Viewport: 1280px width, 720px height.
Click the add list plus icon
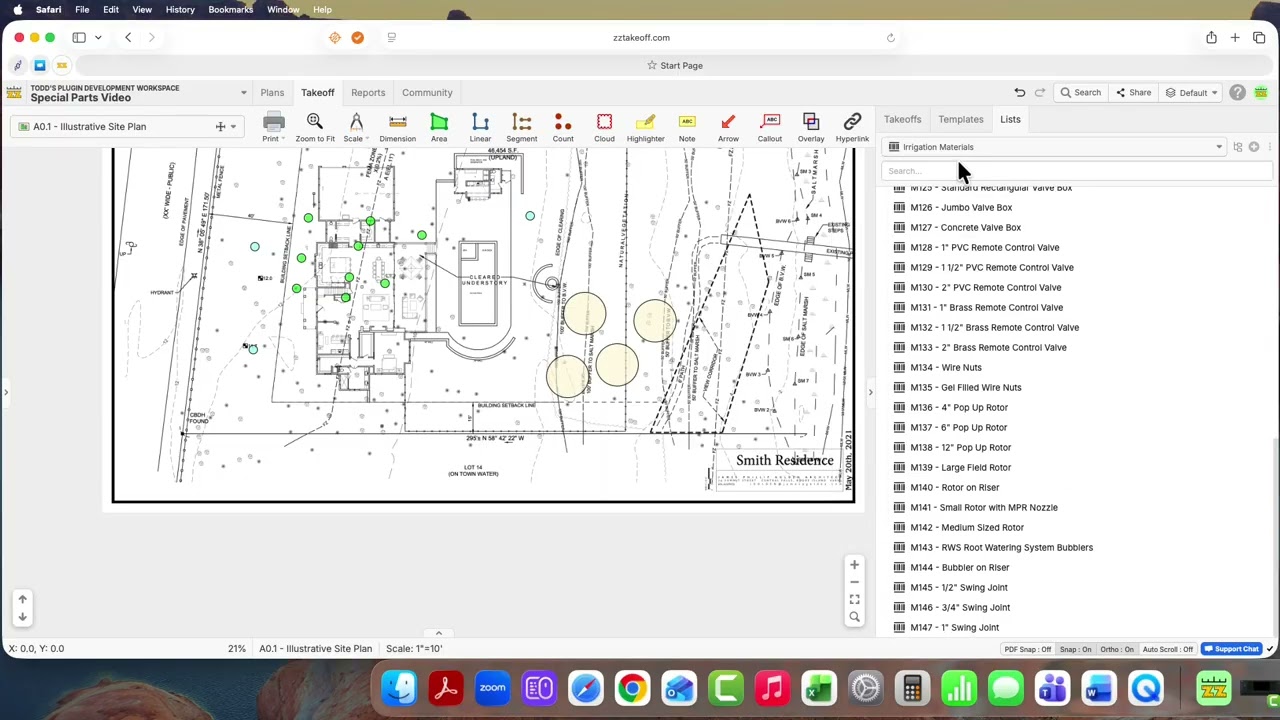point(1254,147)
